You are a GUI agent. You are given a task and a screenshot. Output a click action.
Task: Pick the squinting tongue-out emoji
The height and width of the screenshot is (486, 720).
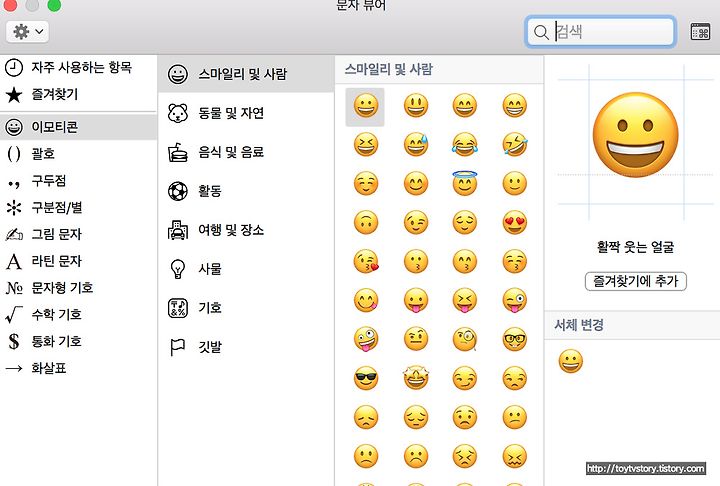[x=465, y=301]
